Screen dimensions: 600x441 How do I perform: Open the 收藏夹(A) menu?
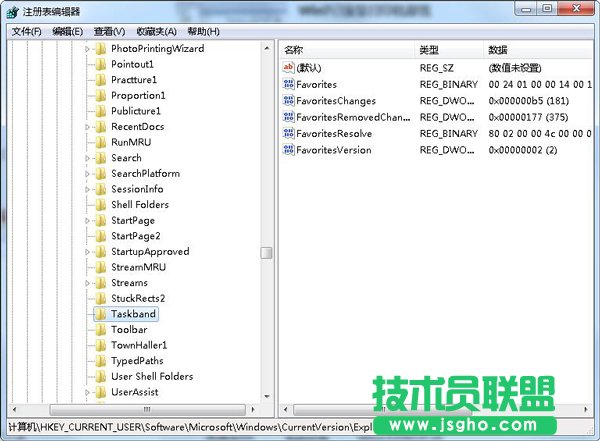(x=158, y=31)
